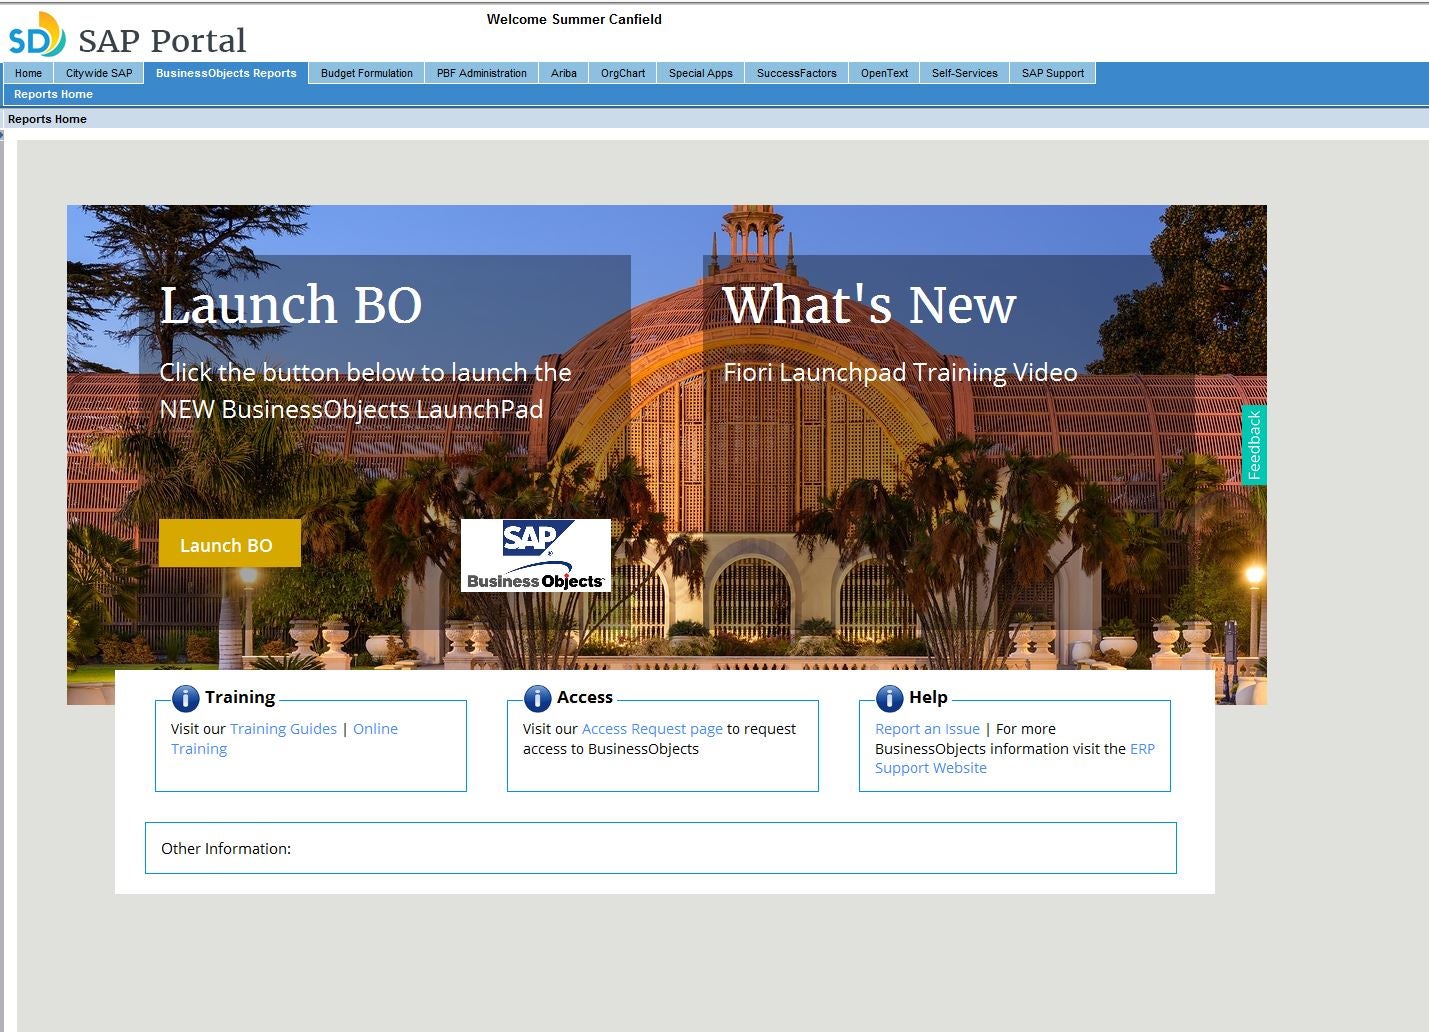Viewport: 1429px width, 1032px height.
Task: Click the Fiori Launchpad Training Video text
Action: pyautogui.click(x=900, y=372)
